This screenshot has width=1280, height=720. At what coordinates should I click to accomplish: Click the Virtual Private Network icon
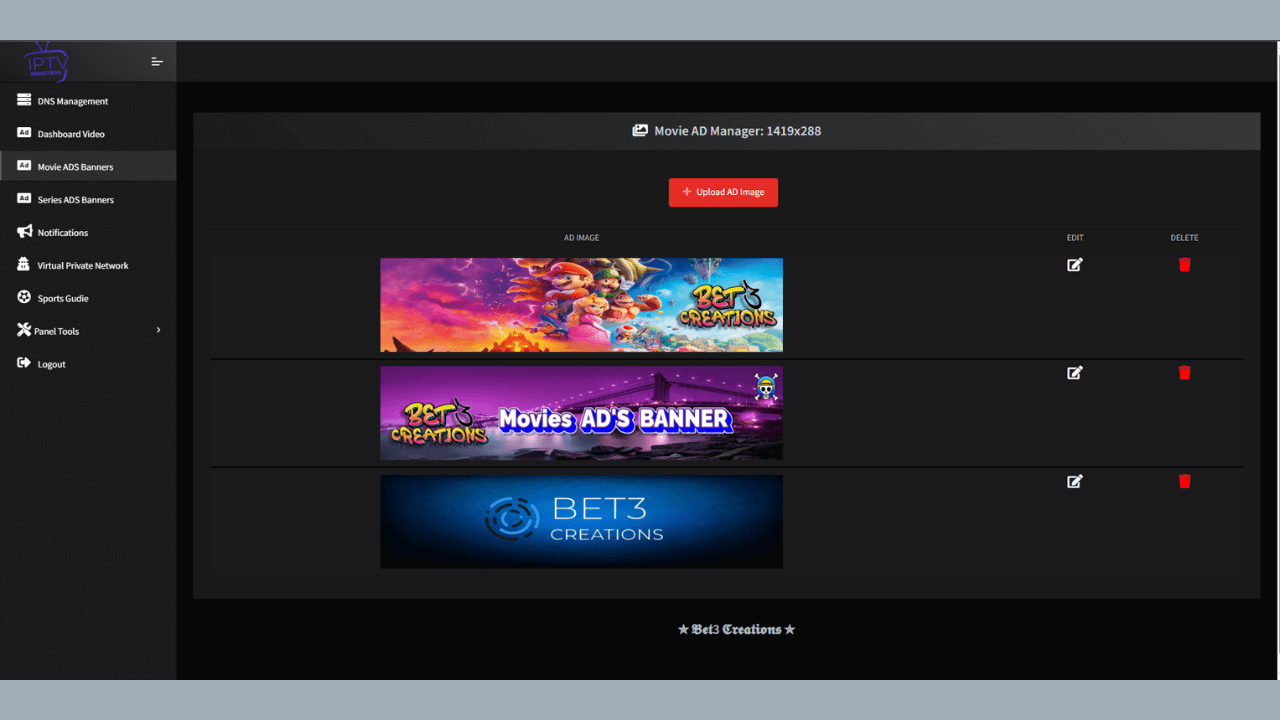click(24, 265)
